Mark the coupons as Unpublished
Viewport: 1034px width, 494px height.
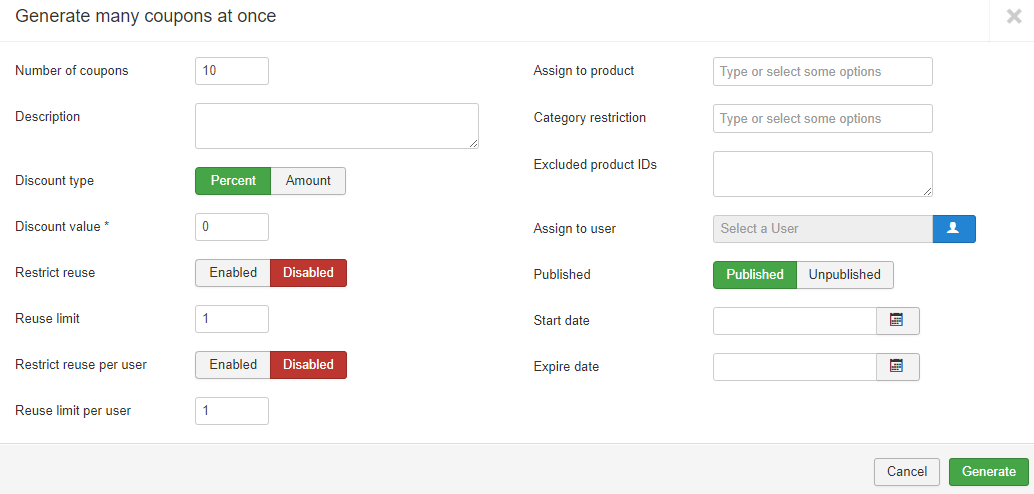(845, 275)
